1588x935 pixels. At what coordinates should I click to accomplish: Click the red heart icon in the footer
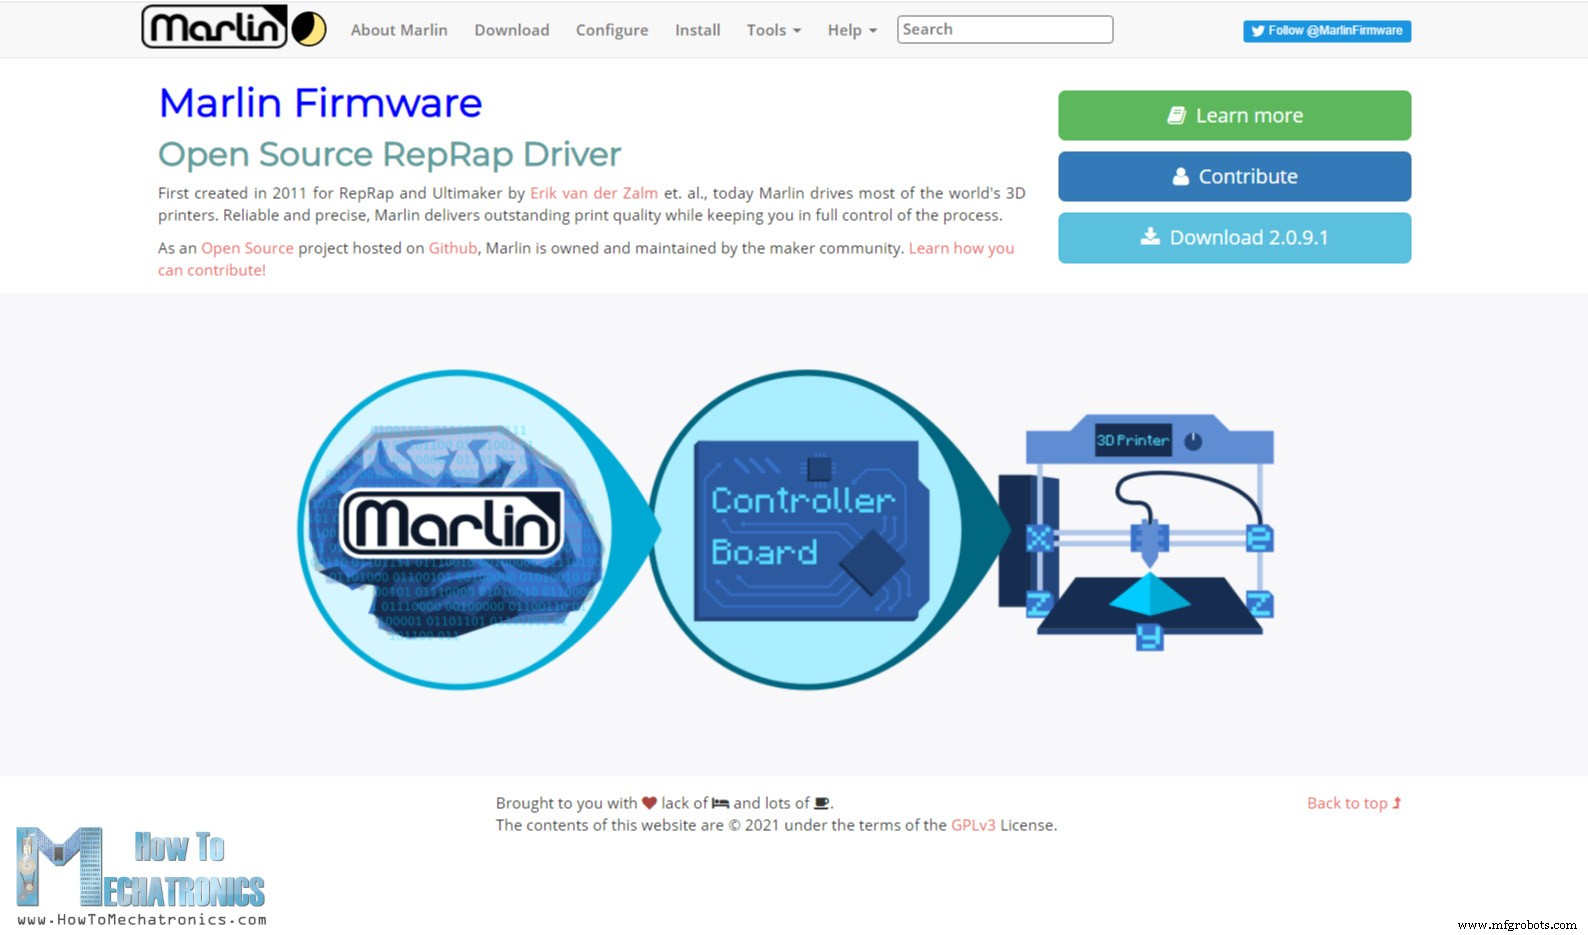pos(649,803)
